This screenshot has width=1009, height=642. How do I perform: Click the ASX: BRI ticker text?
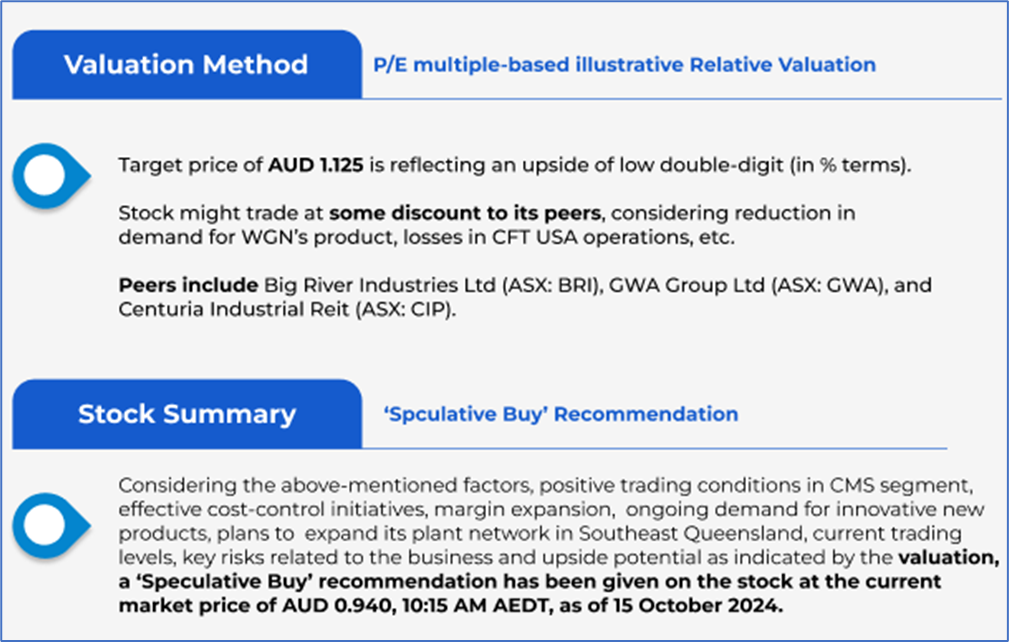pos(555,285)
